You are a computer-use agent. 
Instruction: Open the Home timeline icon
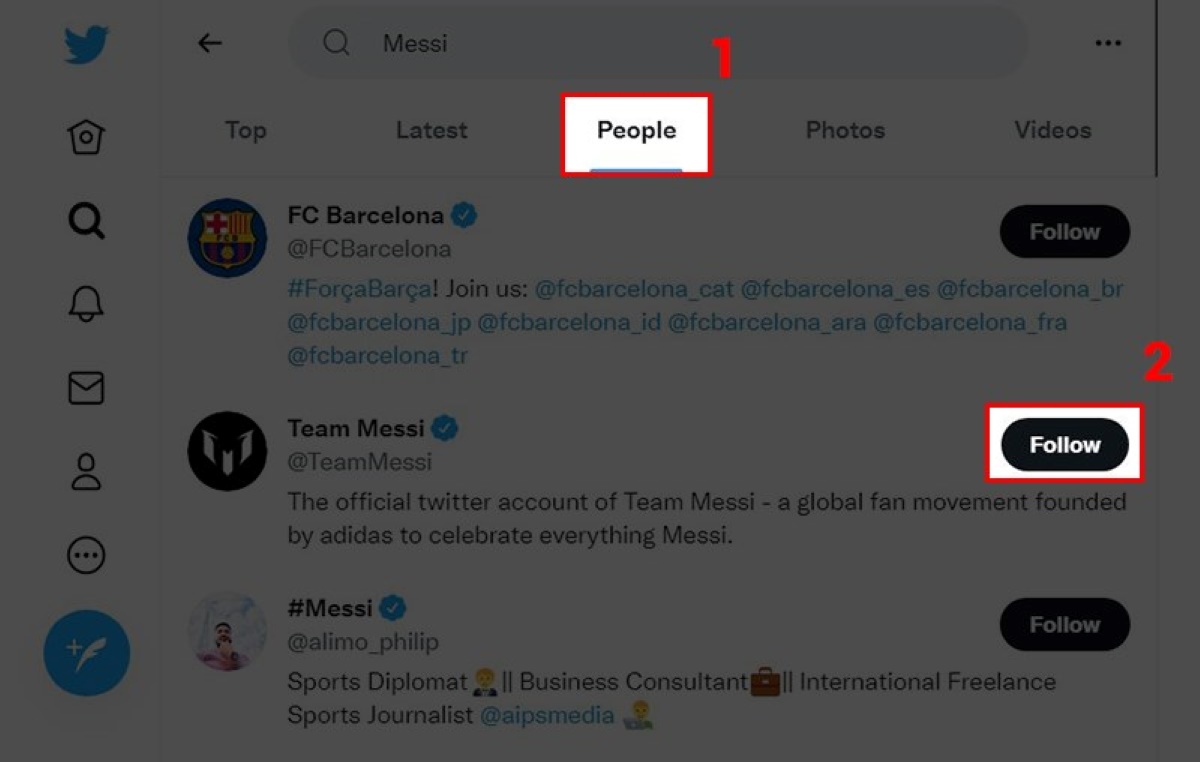86,137
